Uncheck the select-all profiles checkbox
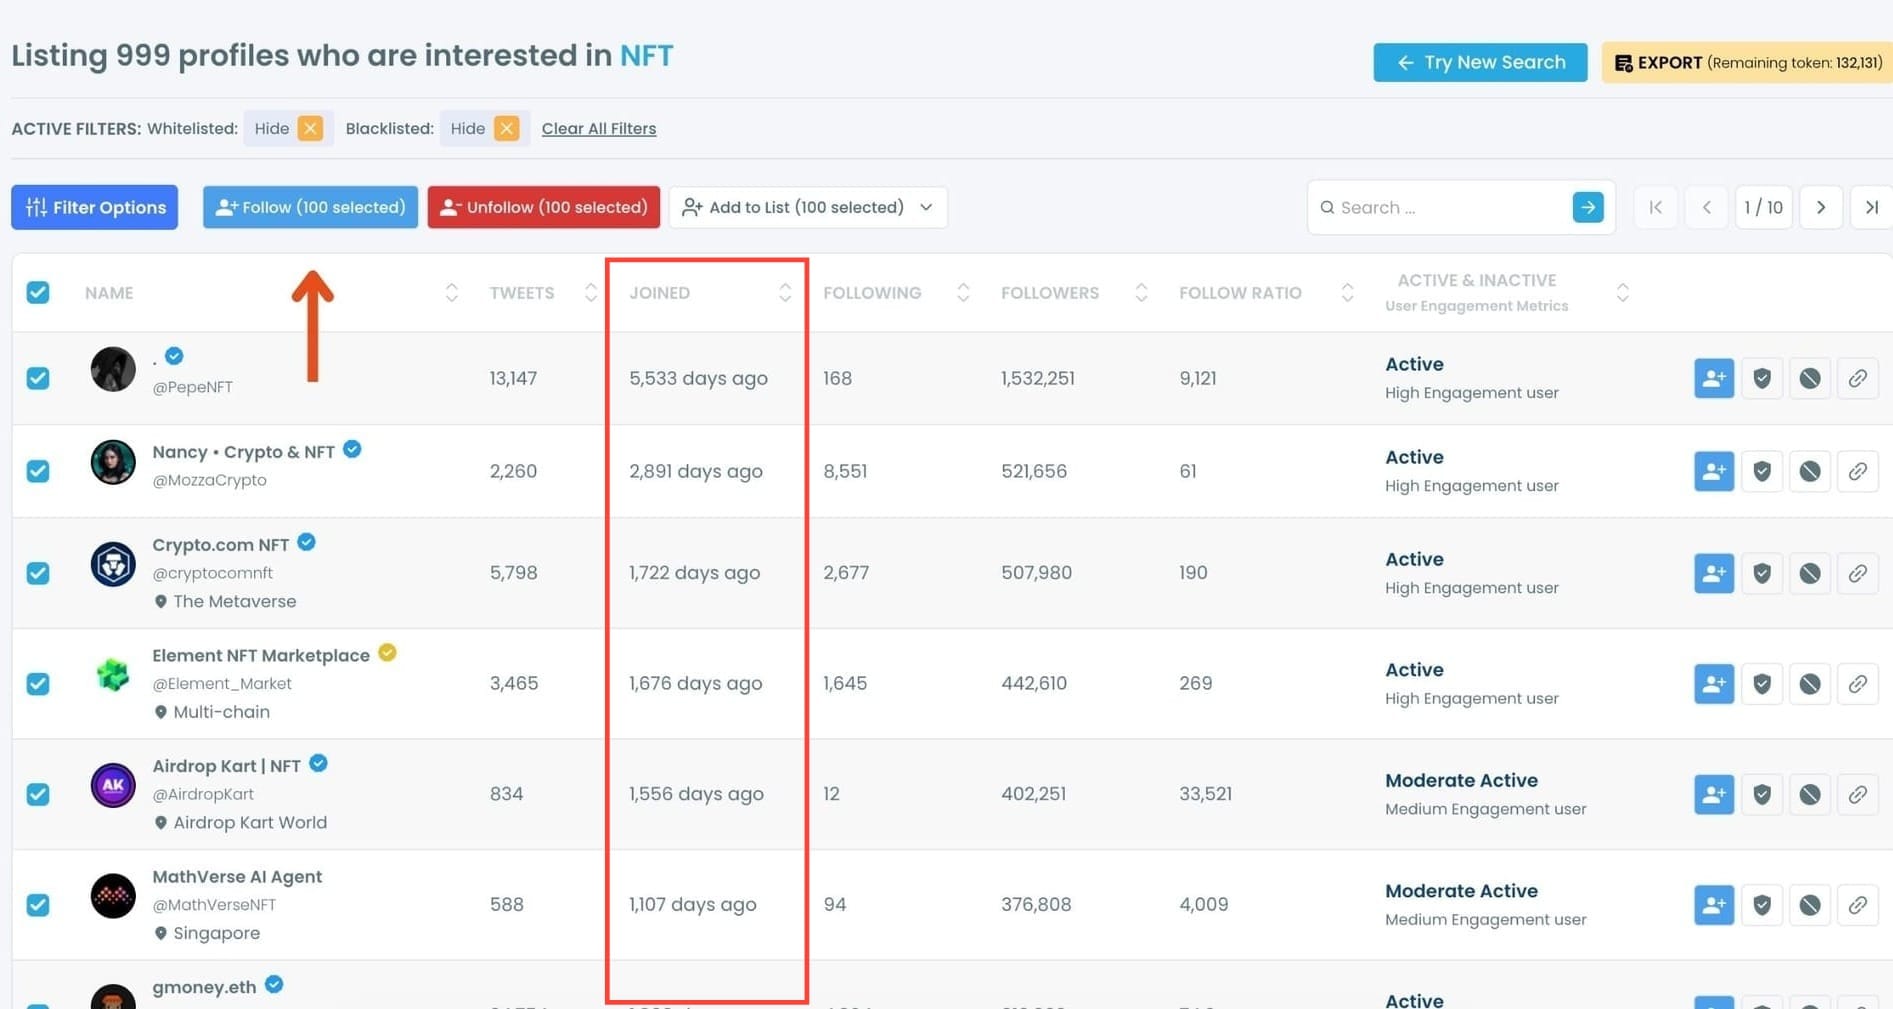The image size is (1893, 1009). [x=38, y=292]
